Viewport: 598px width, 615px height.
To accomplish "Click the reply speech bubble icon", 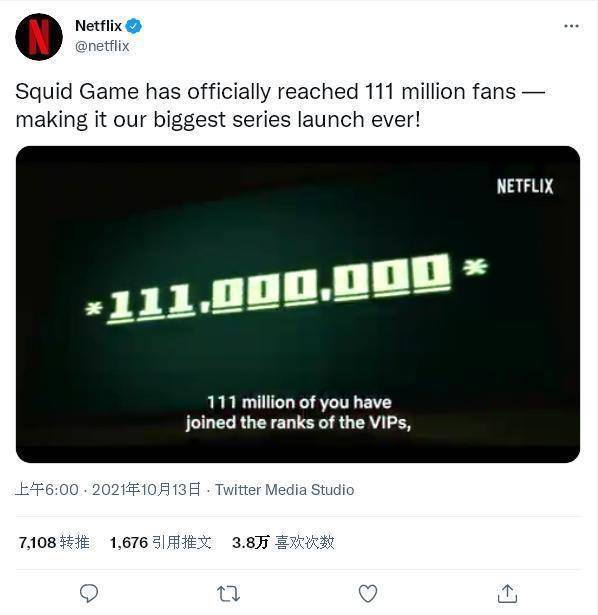I will pyautogui.click(x=89, y=593).
